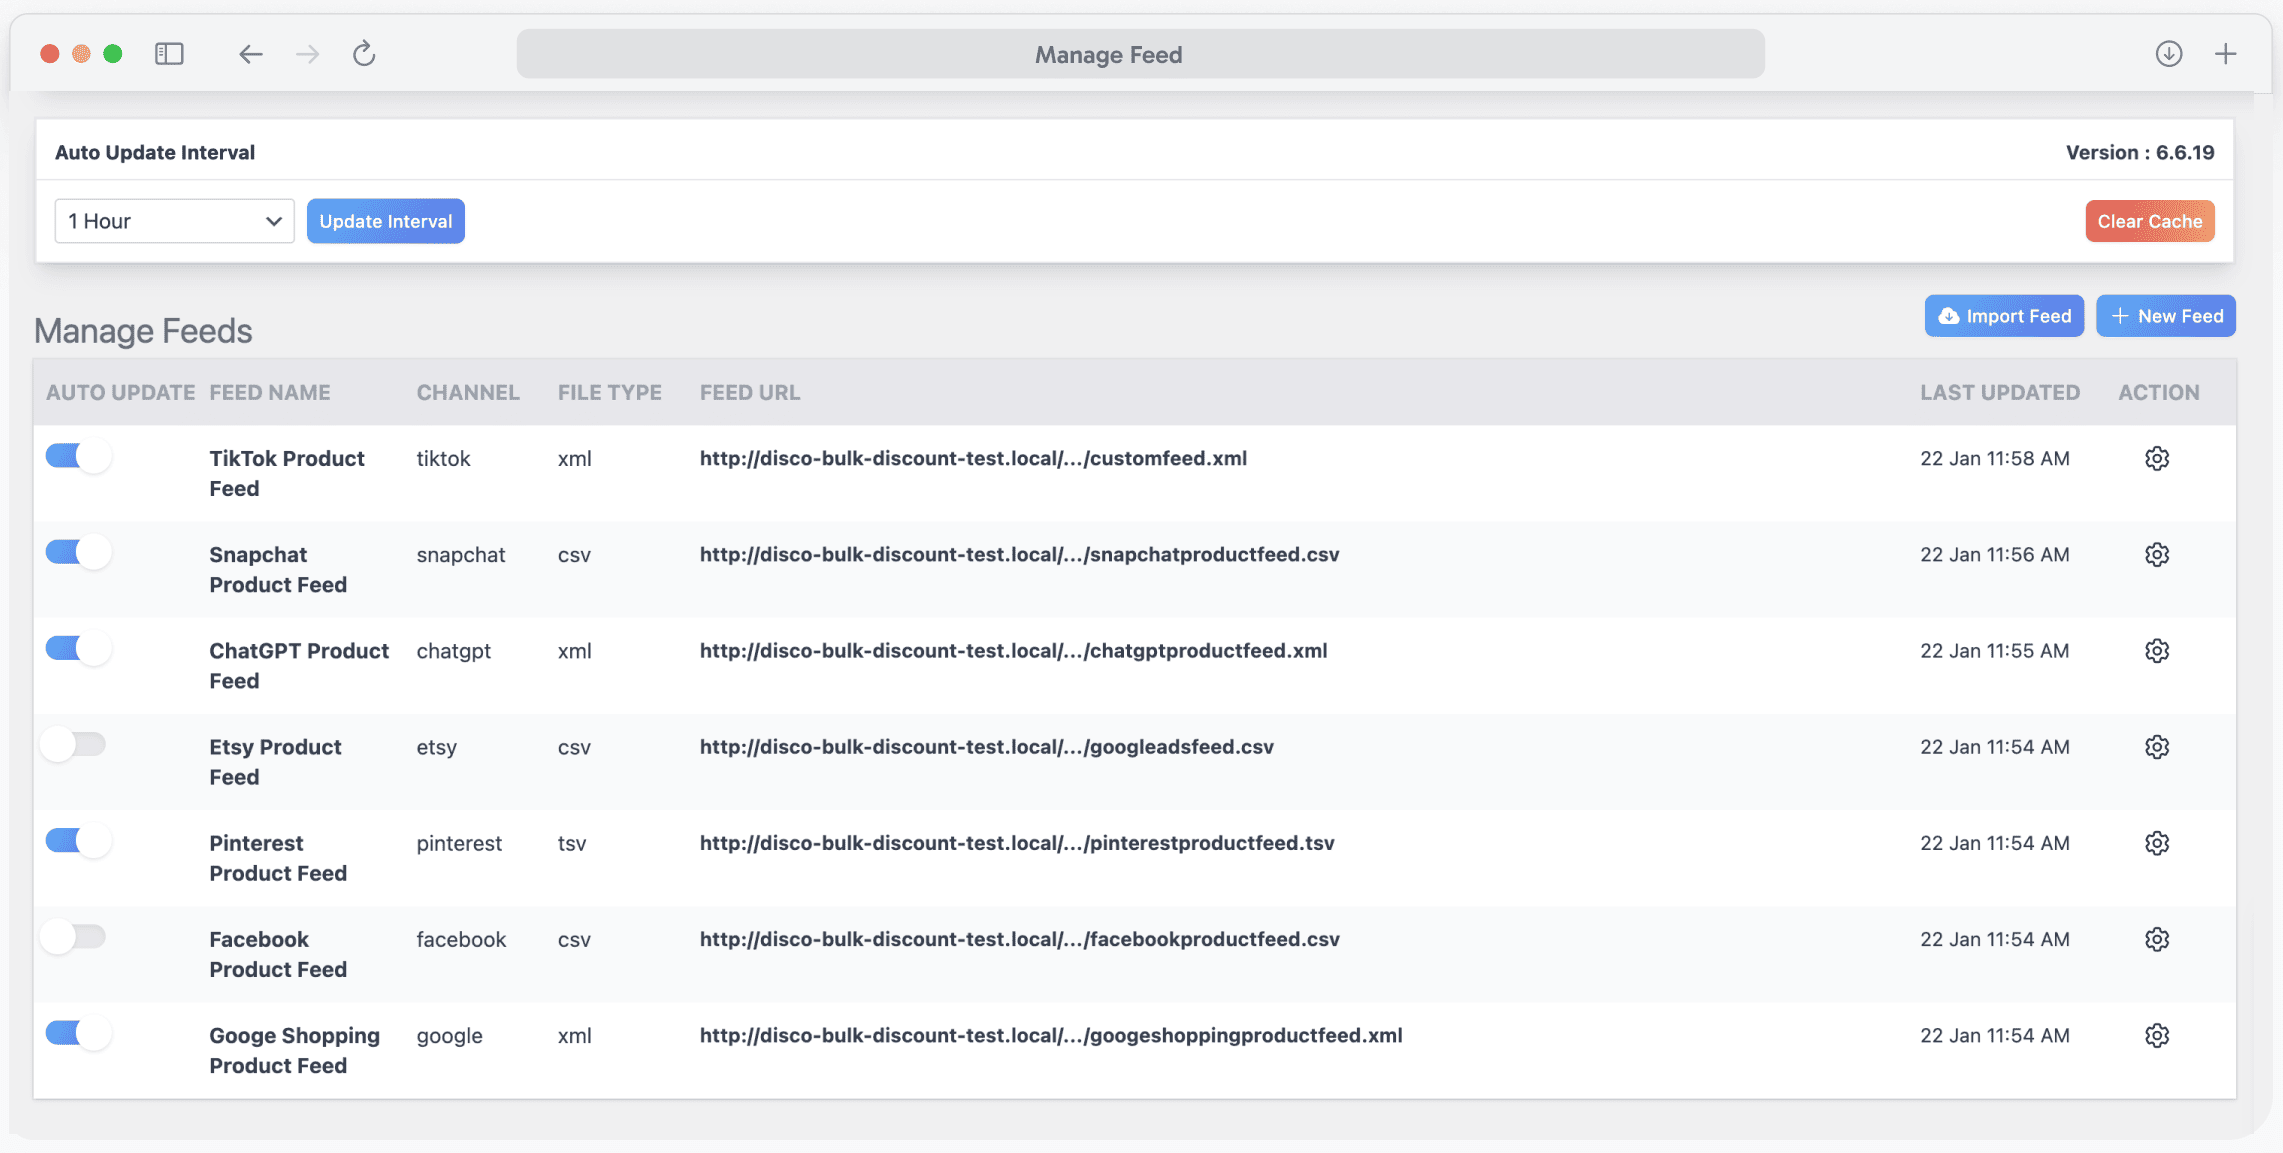
Task: Click the Clear Cache button
Action: (x=2150, y=220)
